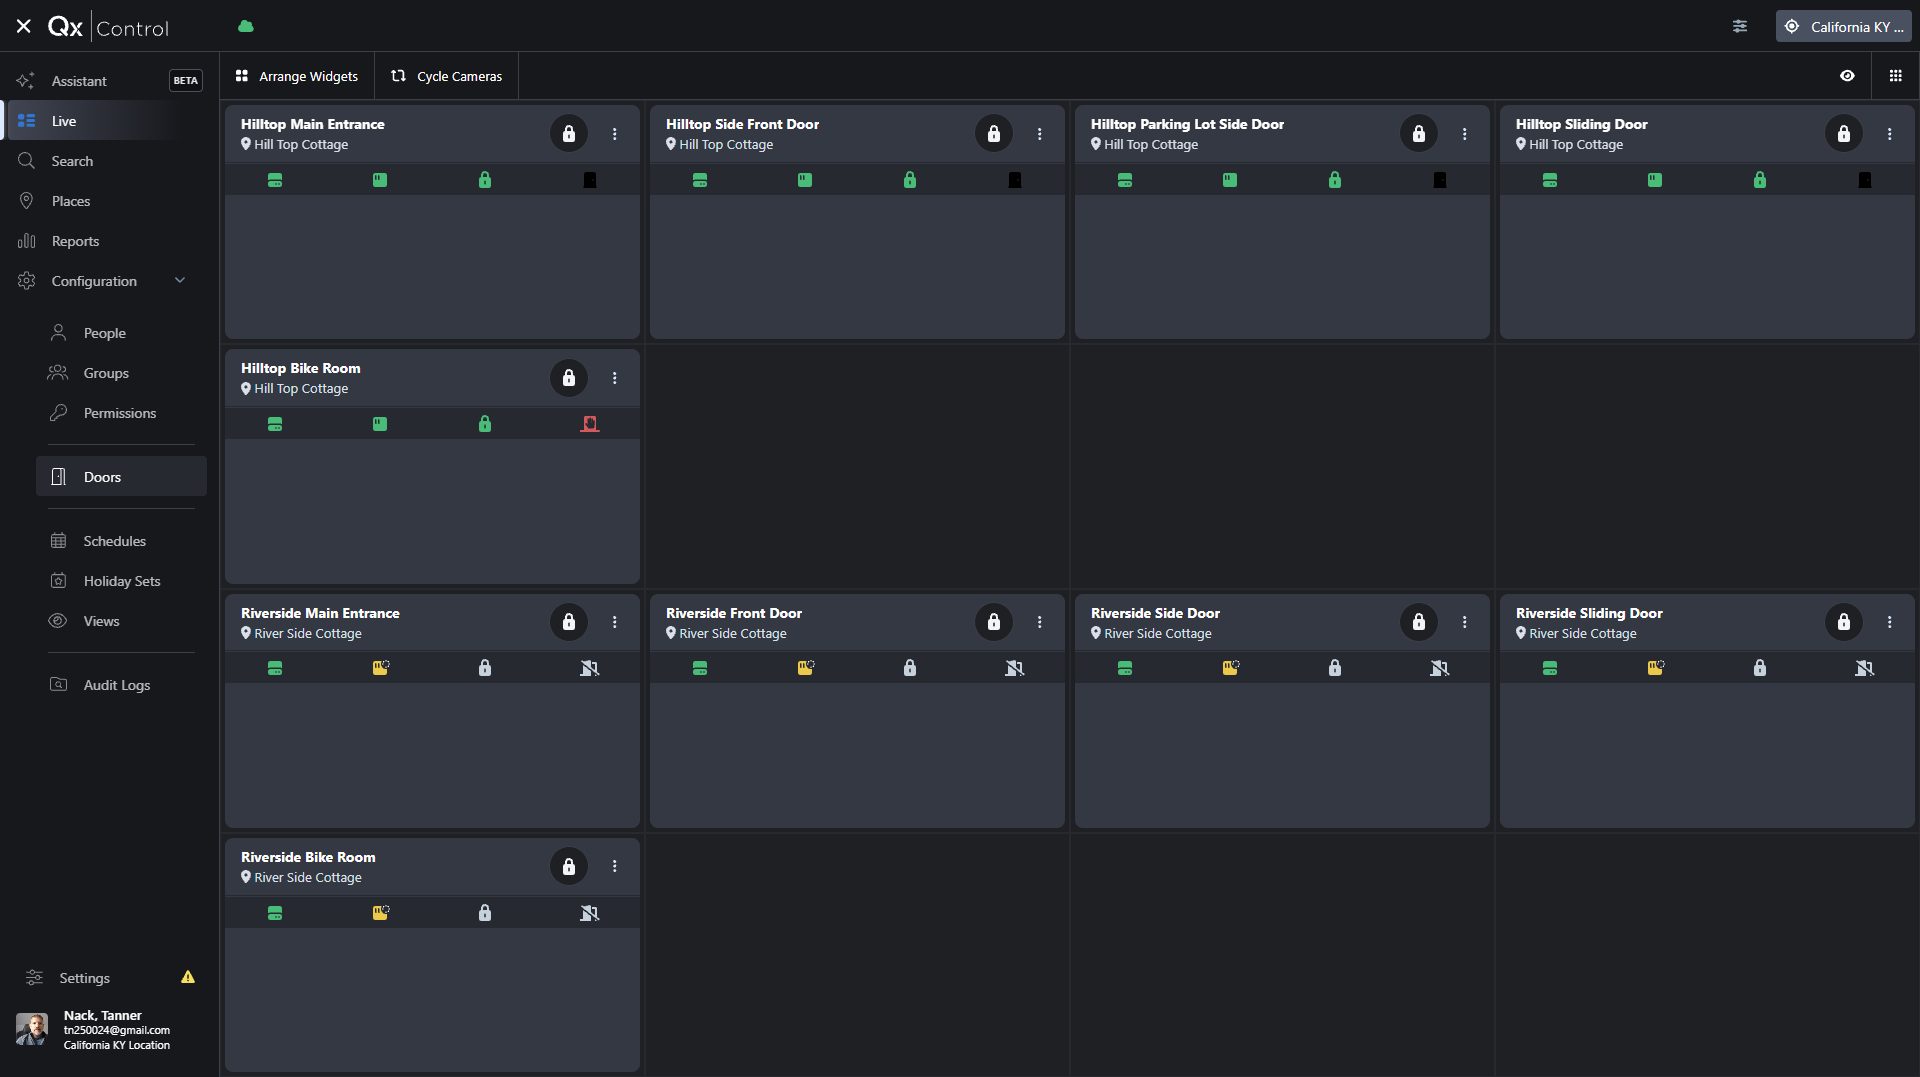Collapse the Configuration section chevron
Viewport: 1920px width, 1077px height.
[x=180, y=281]
